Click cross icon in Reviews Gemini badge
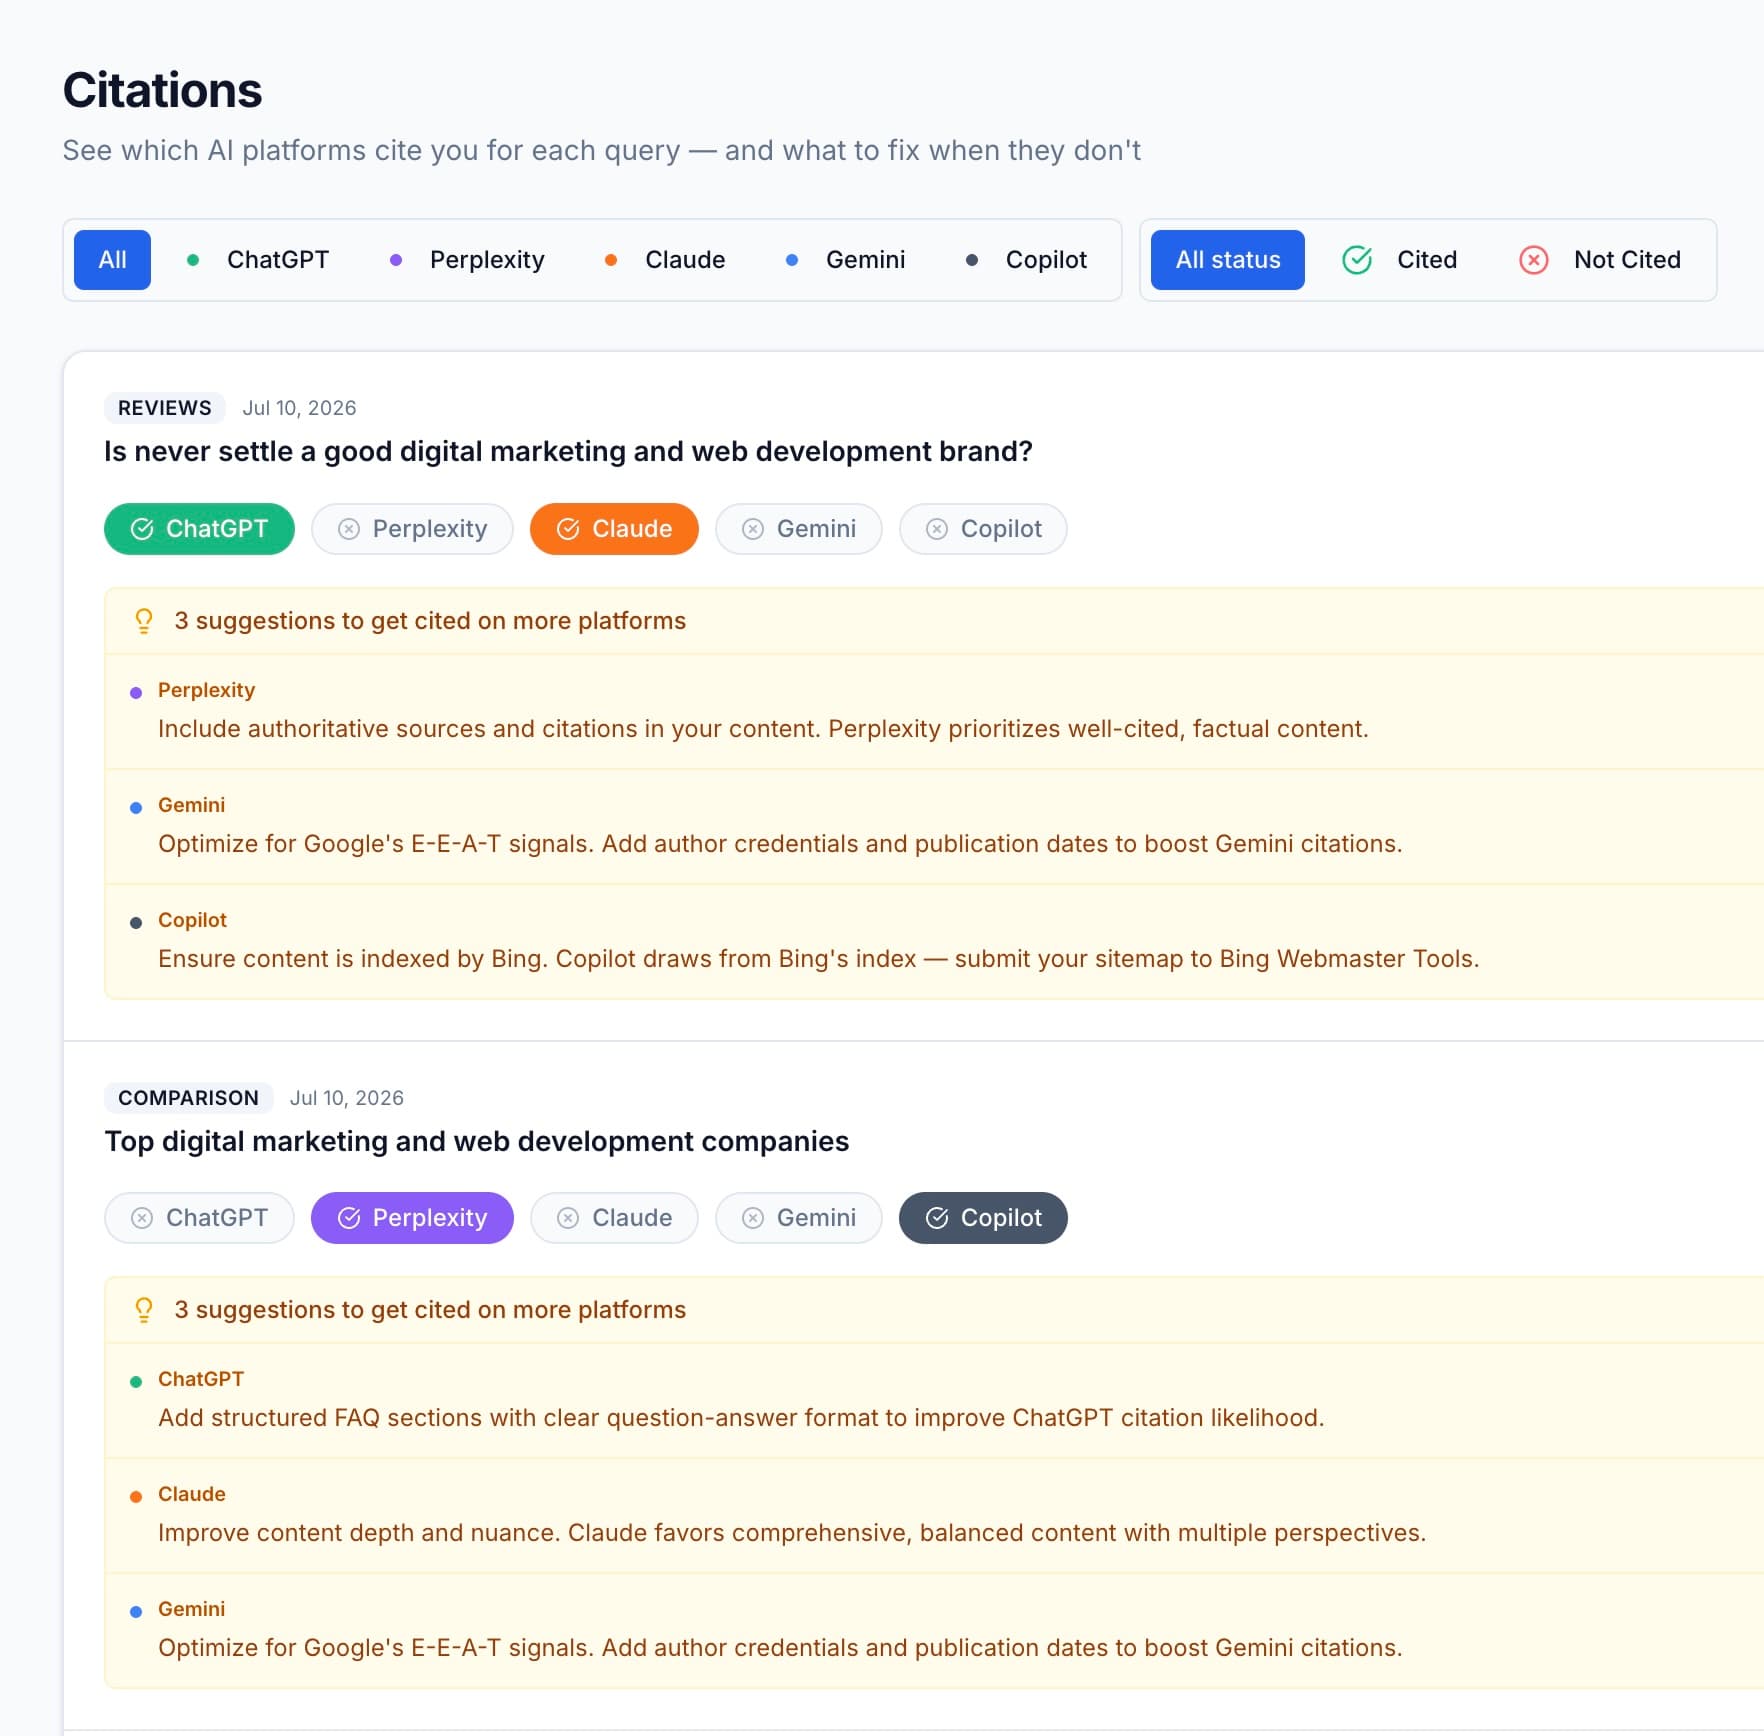Image resolution: width=1764 pixels, height=1736 pixels. pyautogui.click(x=753, y=529)
